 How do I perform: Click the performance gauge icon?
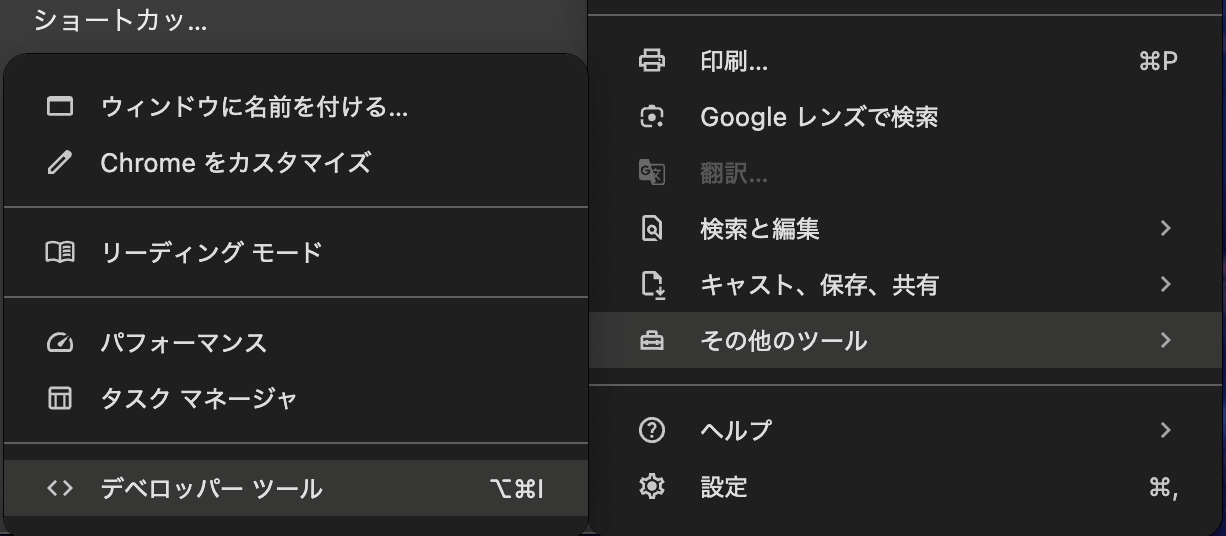pyautogui.click(x=60, y=343)
